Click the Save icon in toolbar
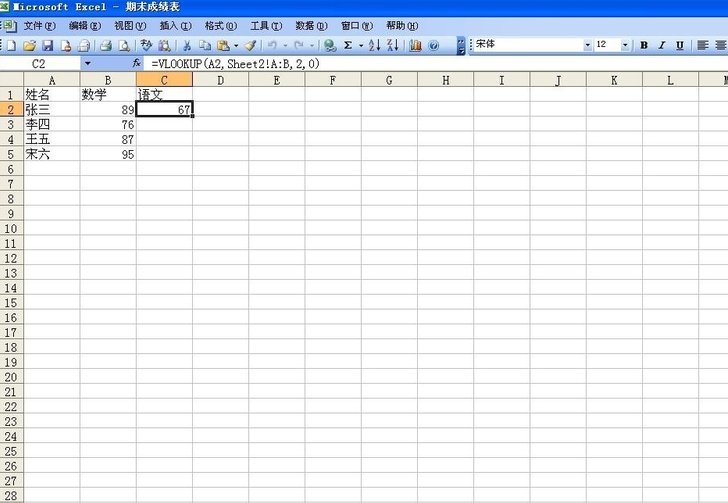728x503 pixels. [x=47, y=45]
